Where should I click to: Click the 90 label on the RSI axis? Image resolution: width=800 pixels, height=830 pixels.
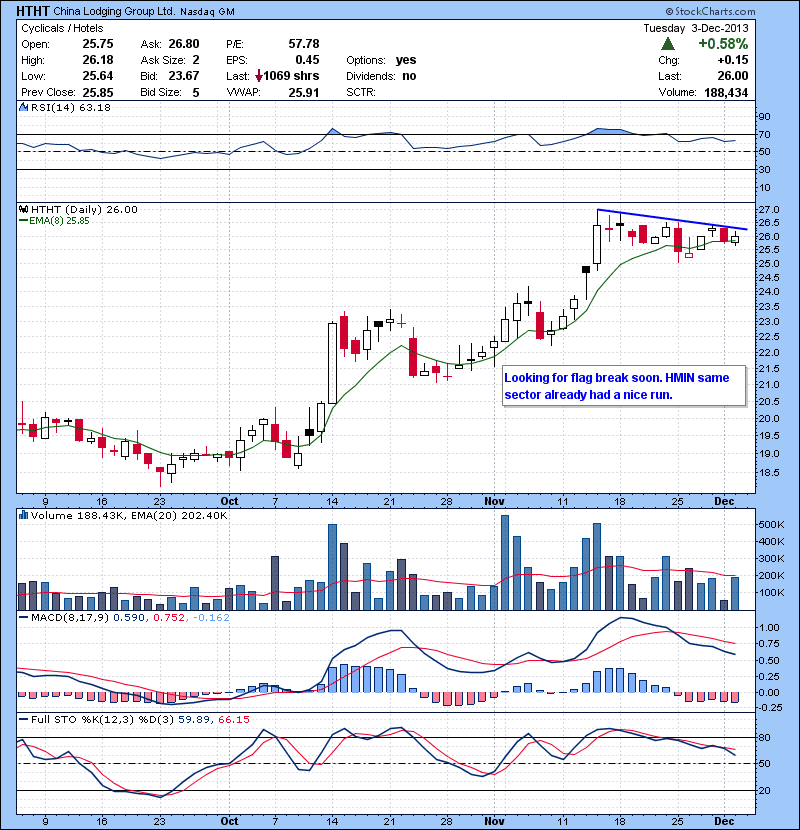765,116
